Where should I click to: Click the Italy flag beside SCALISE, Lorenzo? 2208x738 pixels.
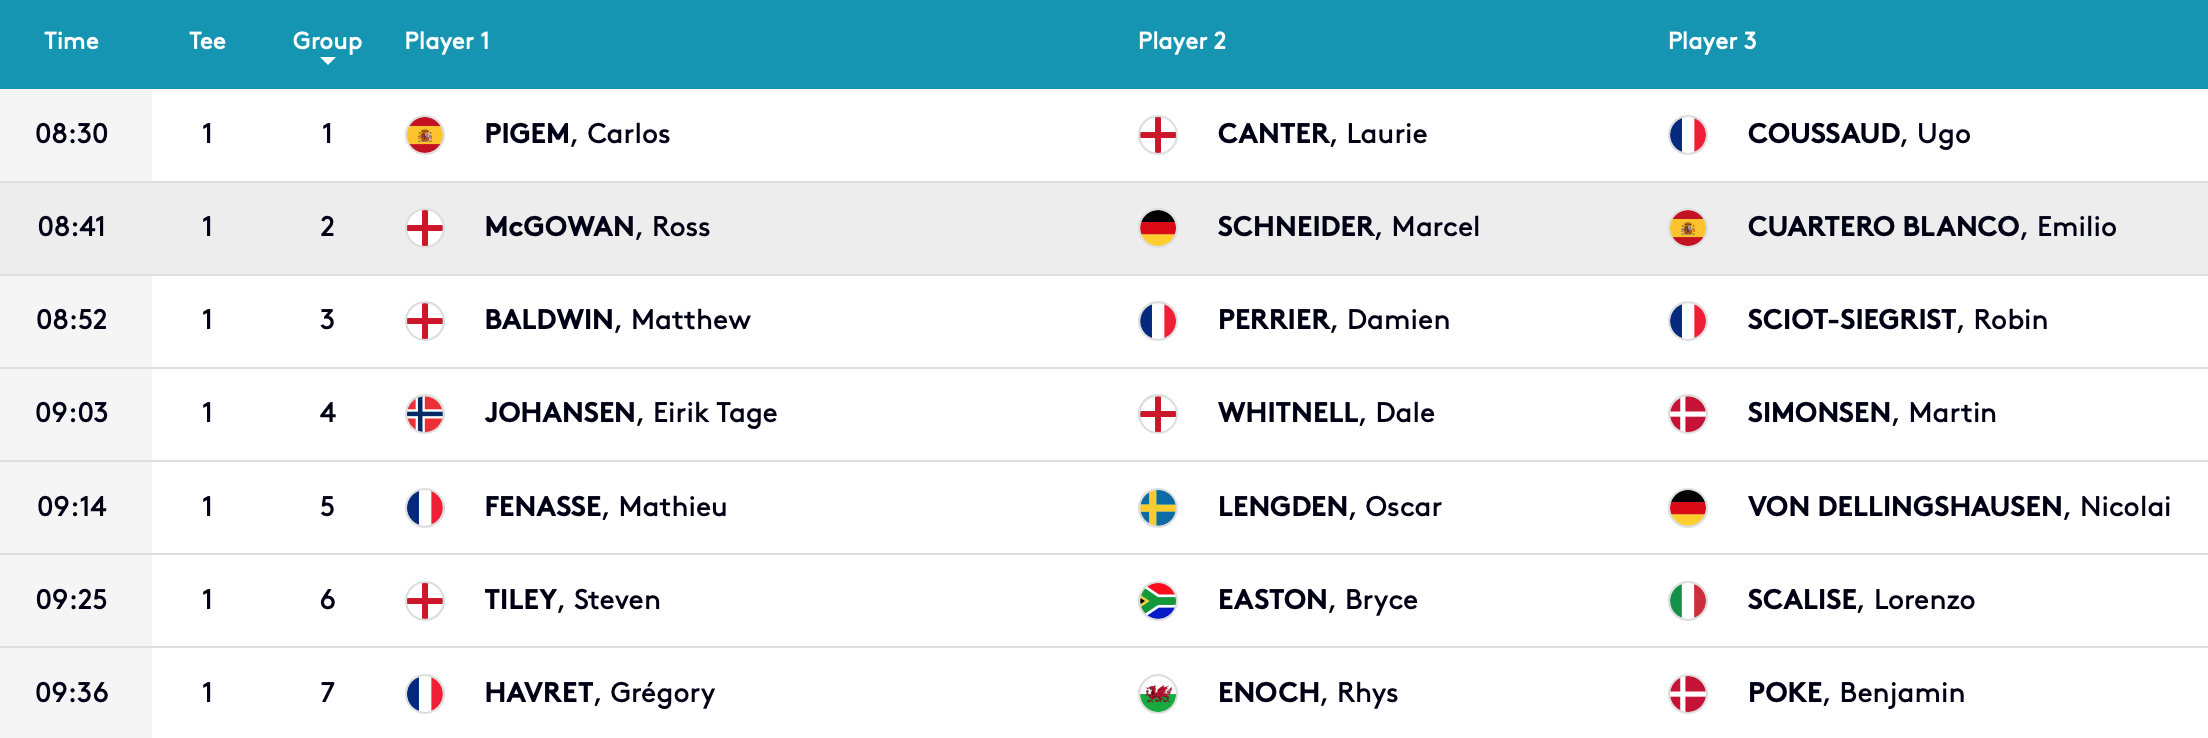1688,601
